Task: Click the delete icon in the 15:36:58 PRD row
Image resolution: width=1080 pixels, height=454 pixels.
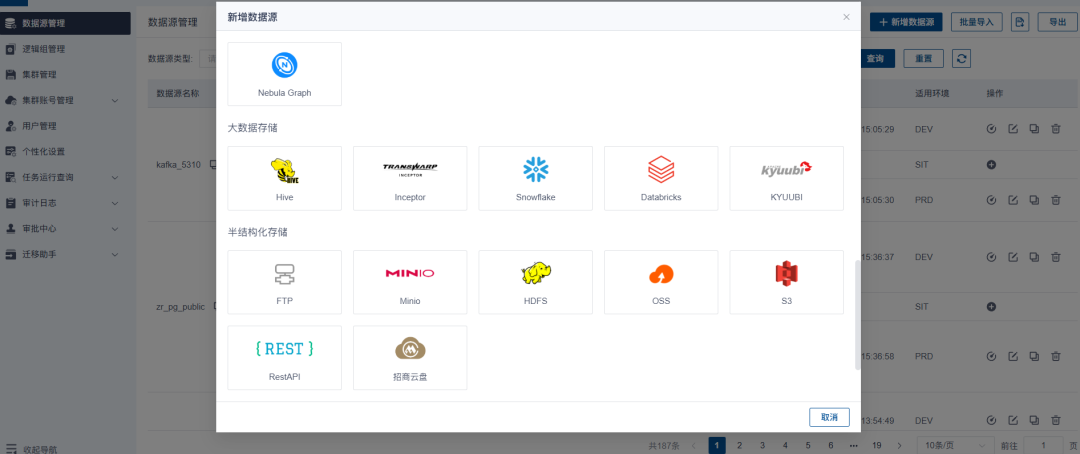Action: tap(1055, 356)
